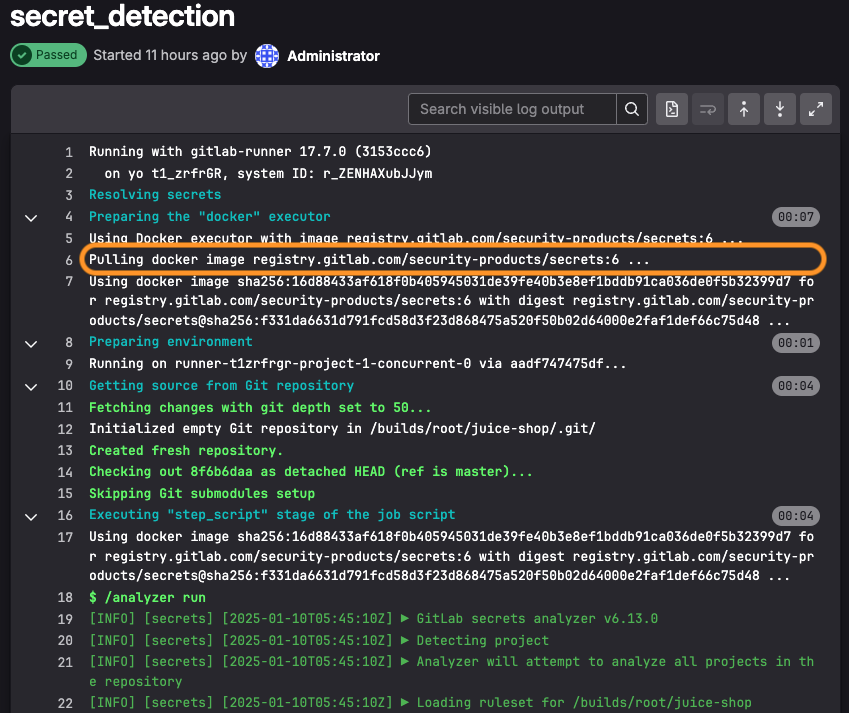
Task: Click the 00:04 badge on line 16
Action: [x=795, y=516]
